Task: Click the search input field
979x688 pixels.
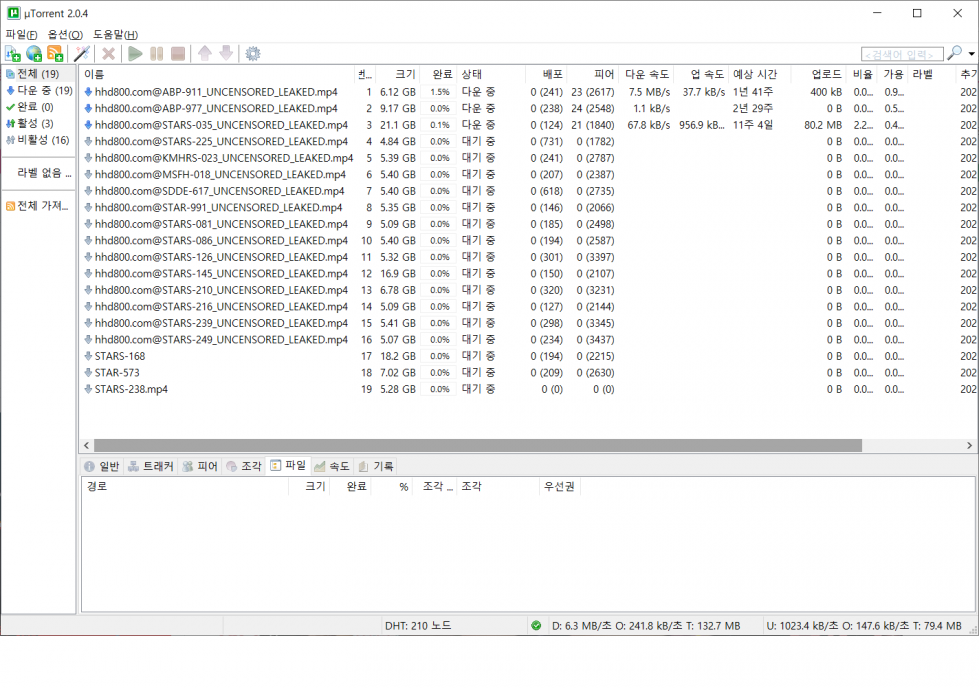Action: pyautogui.click(x=902, y=54)
